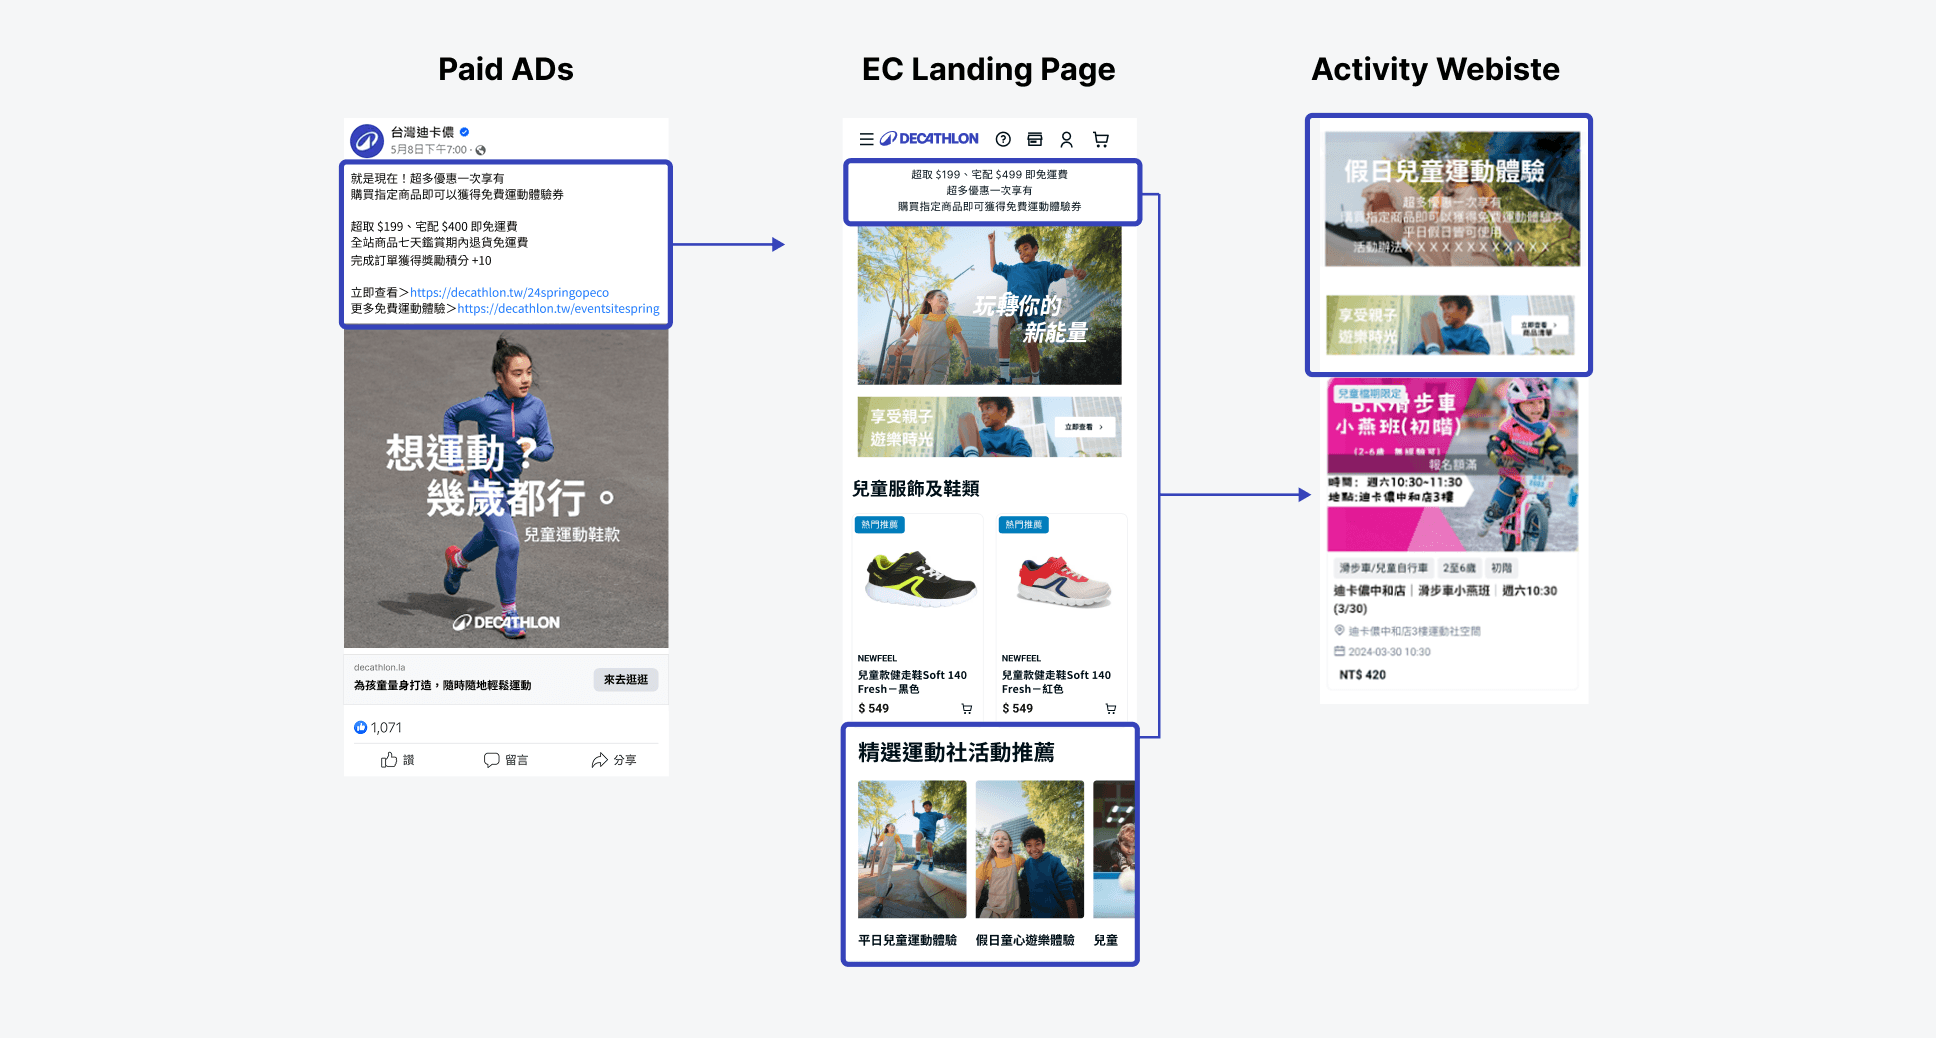
Task: Click the 兒童服飾及鞋類 section heading
Action: [x=916, y=489]
